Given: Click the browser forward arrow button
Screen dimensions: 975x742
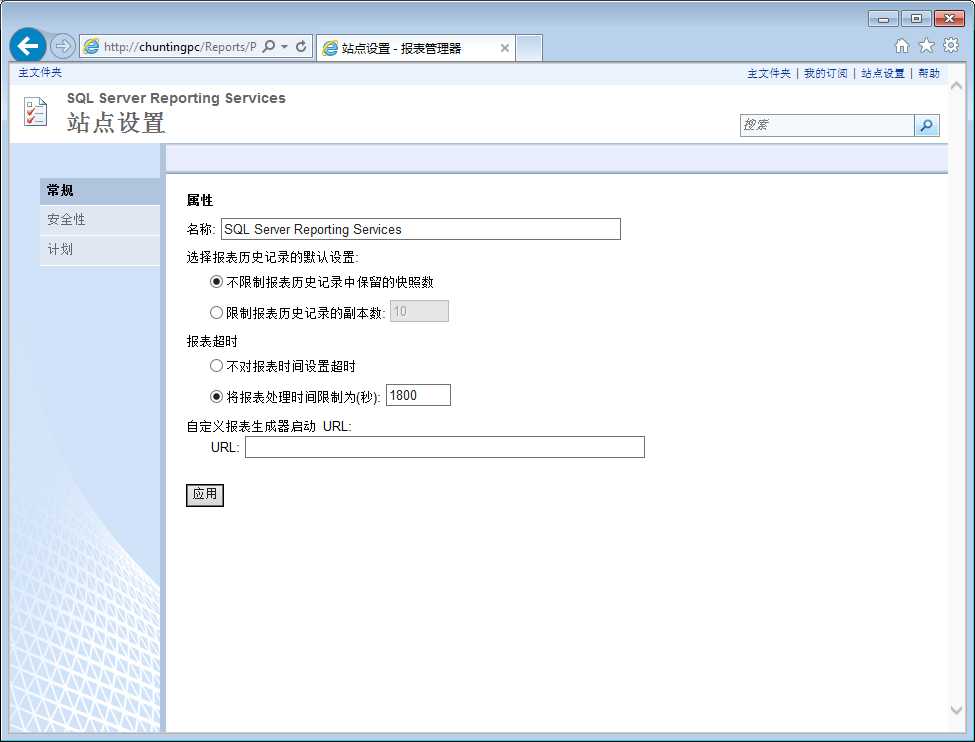Looking at the screenshot, I should [62, 46].
